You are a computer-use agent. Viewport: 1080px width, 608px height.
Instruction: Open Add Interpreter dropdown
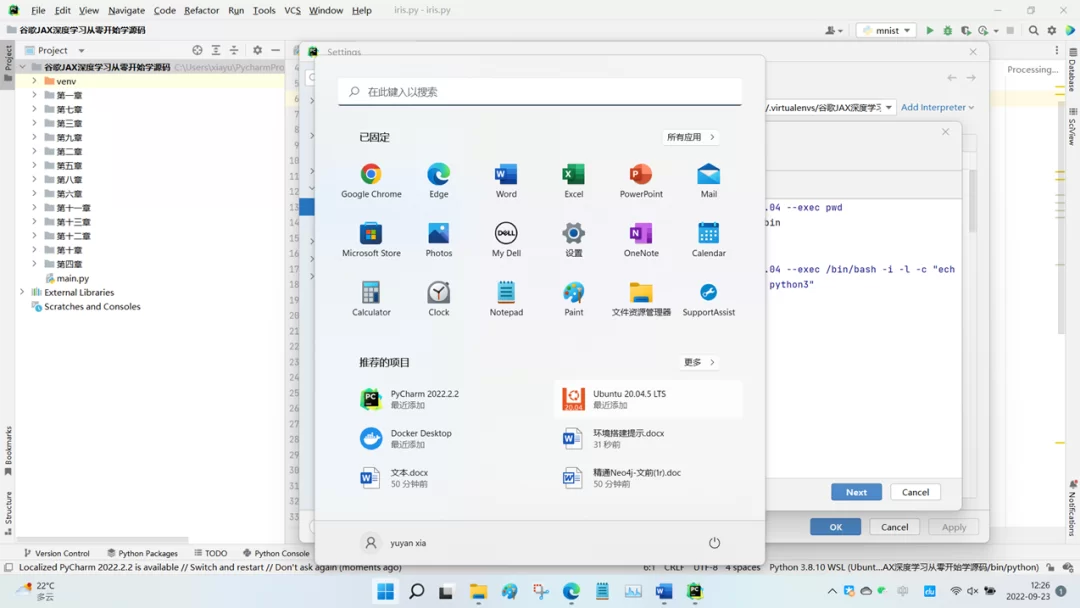click(x=937, y=107)
